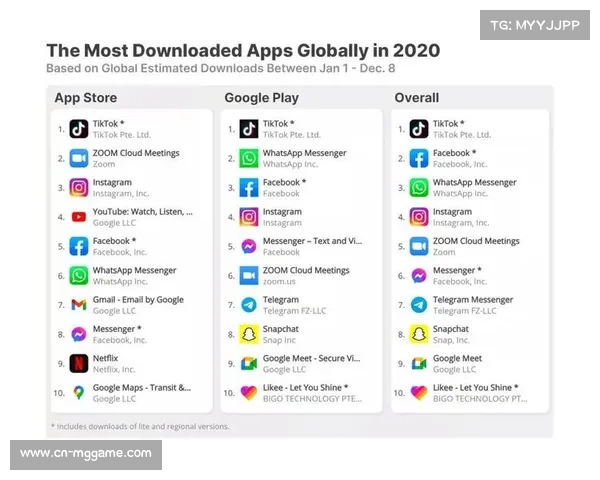Select the Google Meet icon in Overall column

pyautogui.click(x=419, y=363)
